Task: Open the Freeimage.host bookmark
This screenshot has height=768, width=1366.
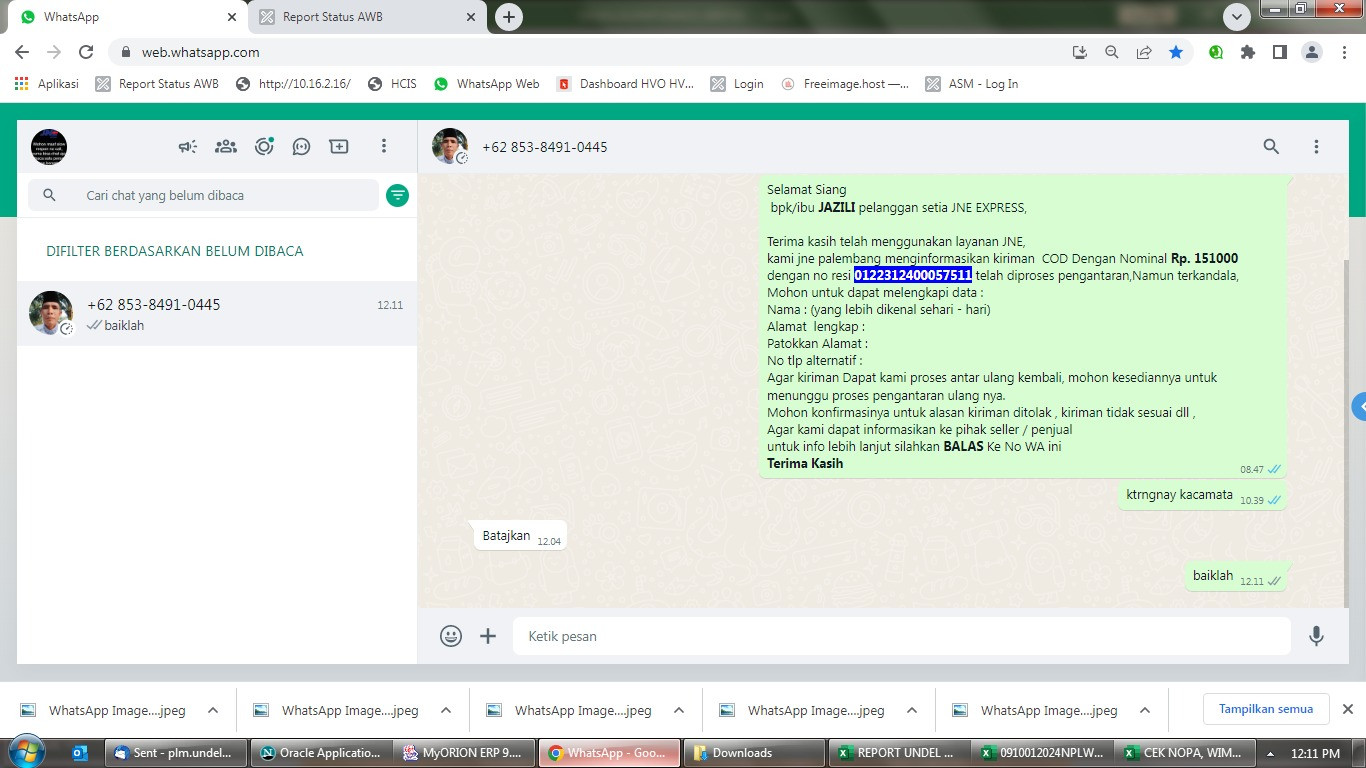Action: (x=845, y=84)
